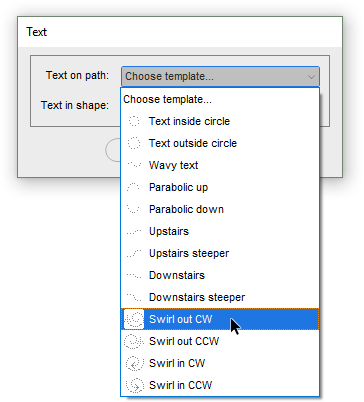The width and height of the screenshot is (364, 402).
Task: Click the Text dialog title bar
Action: tap(180, 32)
